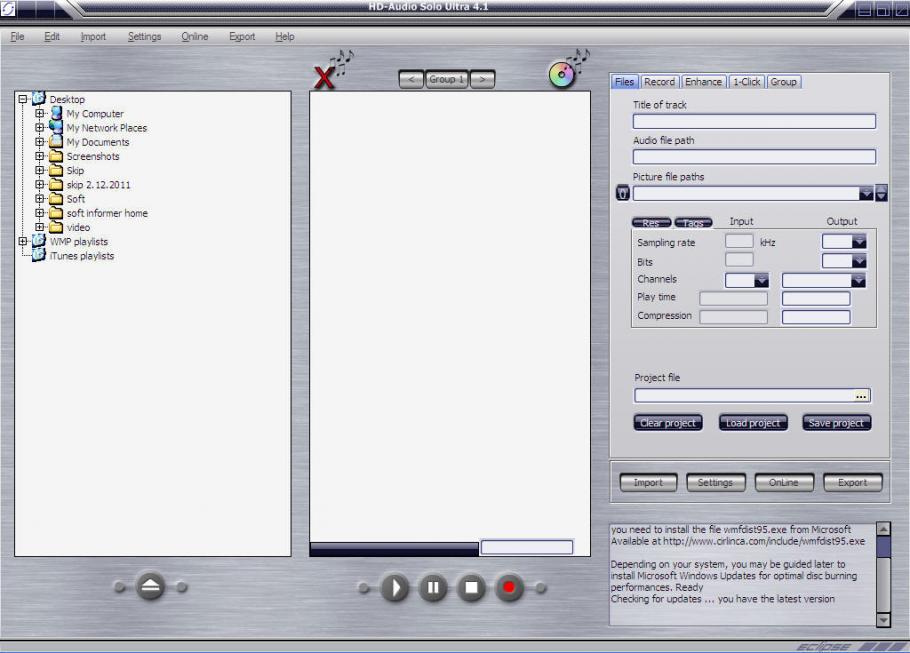Start recording with the red record button

coord(509,588)
